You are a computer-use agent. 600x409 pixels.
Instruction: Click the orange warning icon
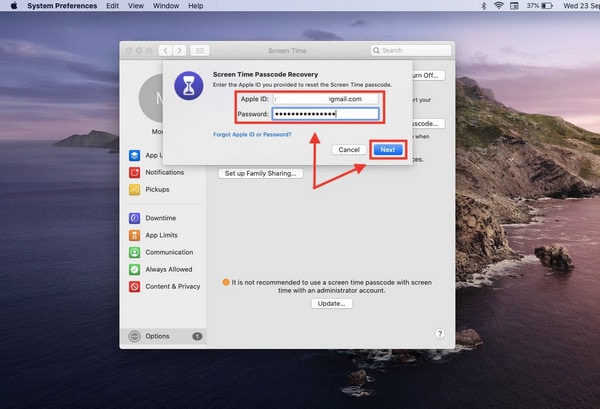(x=226, y=282)
